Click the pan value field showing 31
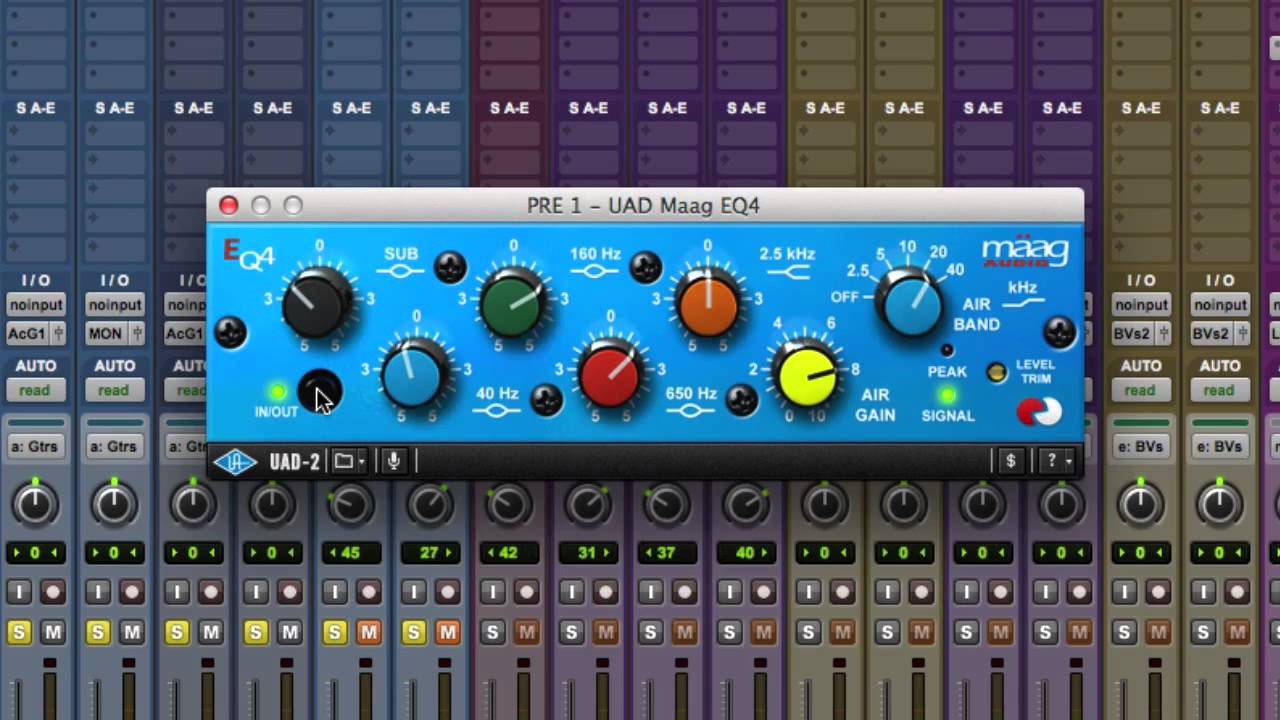This screenshot has width=1280, height=720. click(x=588, y=553)
